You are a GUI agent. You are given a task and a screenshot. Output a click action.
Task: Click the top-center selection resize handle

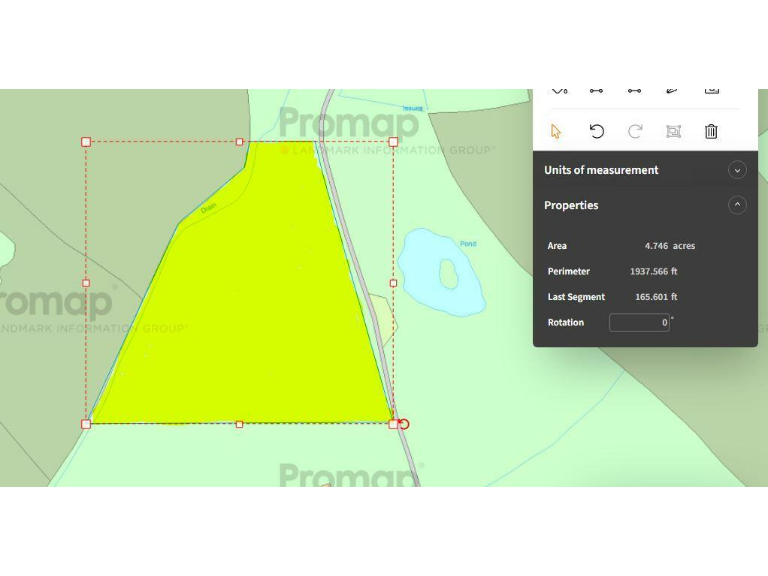pyautogui.click(x=239, y=142)
